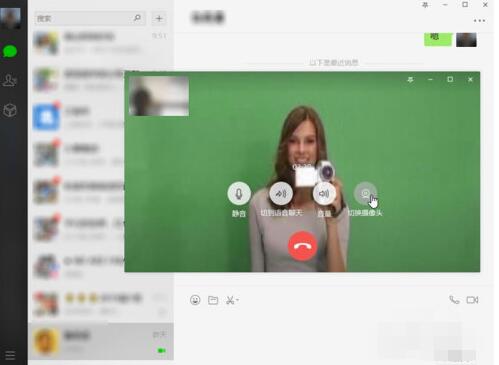Send a file using the folder icon
The height and width of the screenshot is (365, 499).
pyautogui.click(x=213, y=300)
